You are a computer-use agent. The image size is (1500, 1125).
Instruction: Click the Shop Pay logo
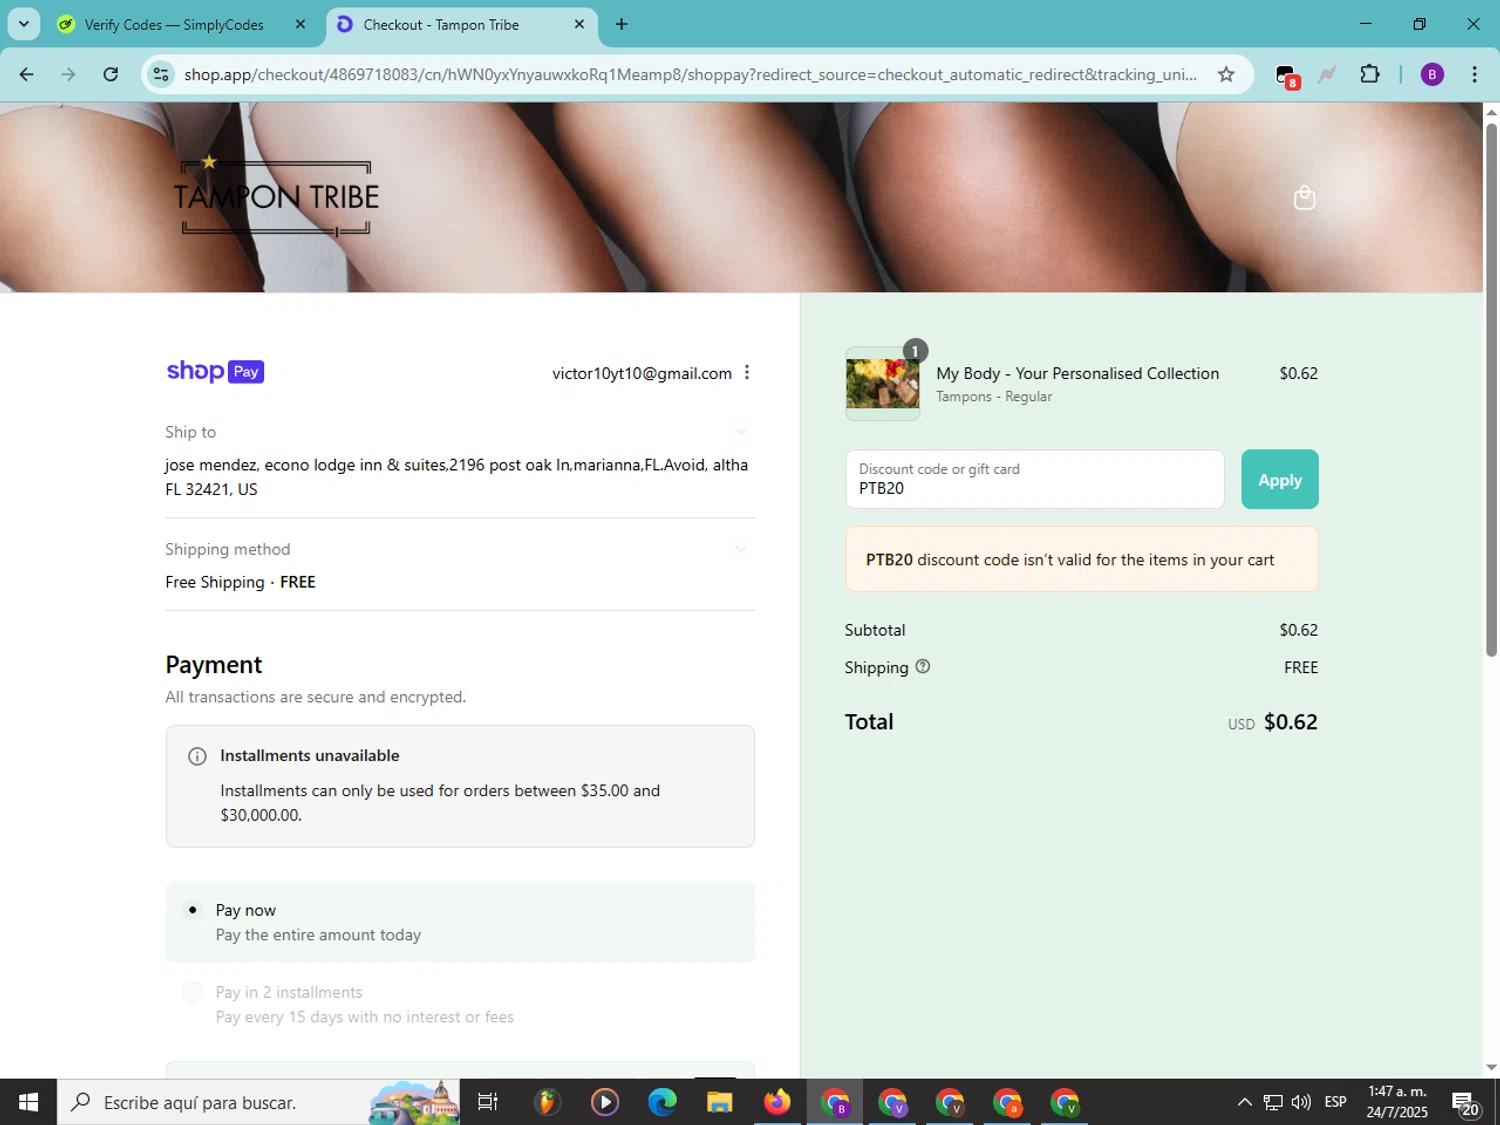coord(215,372)
